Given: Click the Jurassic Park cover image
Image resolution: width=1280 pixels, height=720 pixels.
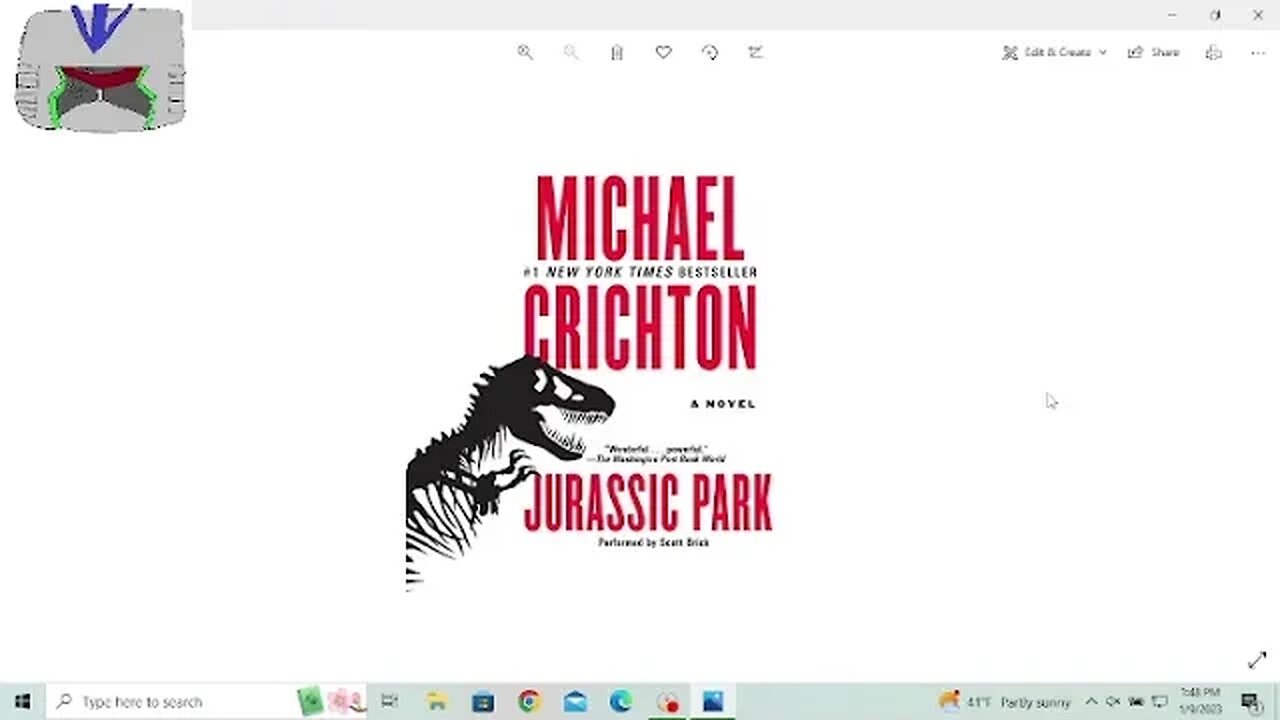Looking at the screenshot, I should pos(590,383).
